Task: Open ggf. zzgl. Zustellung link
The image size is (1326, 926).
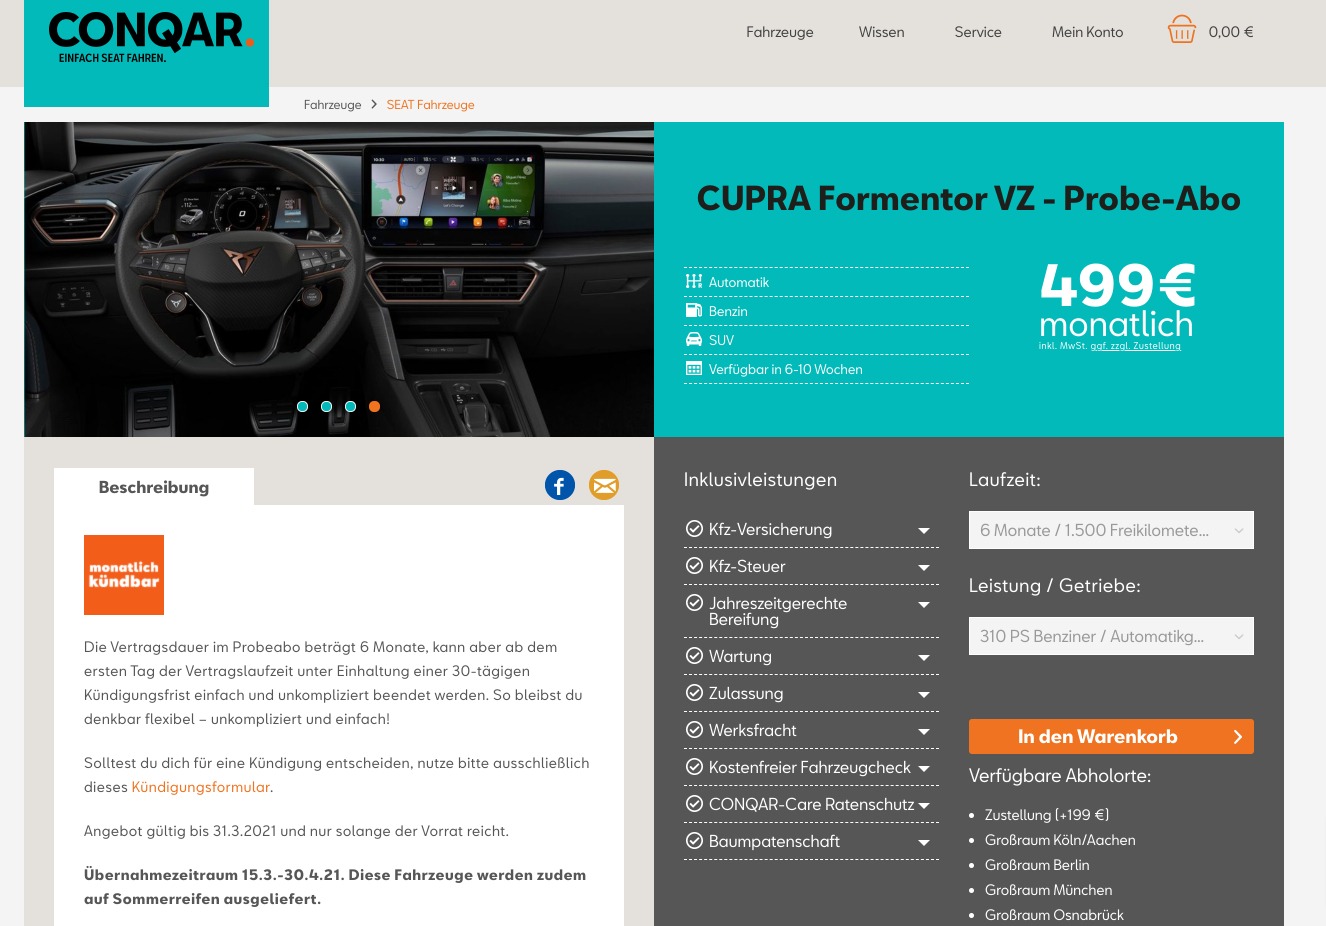Action: [x=1136, y=346]
